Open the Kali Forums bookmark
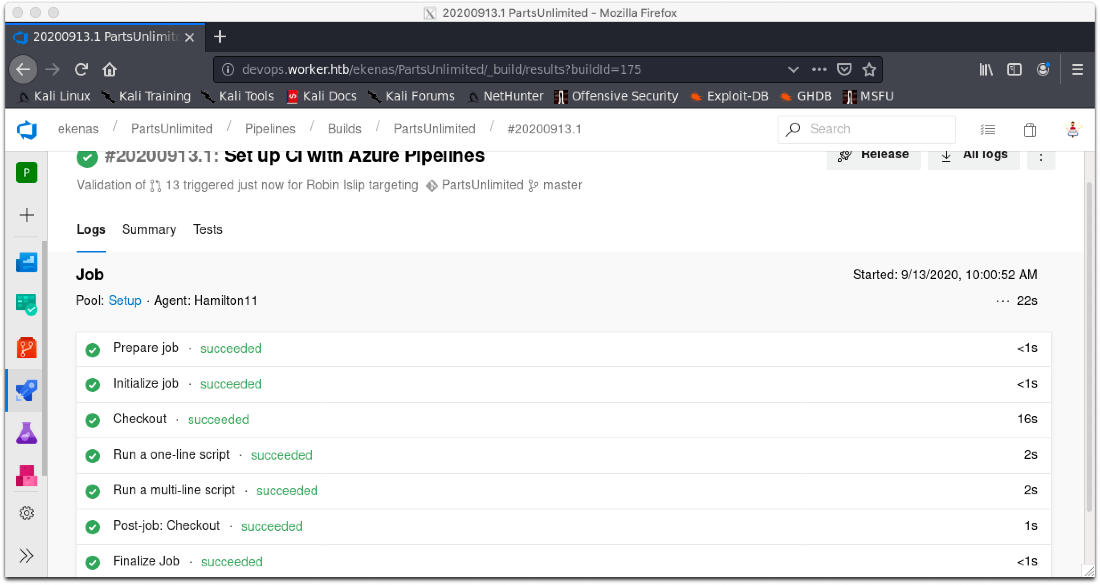Screen dimensions: 1100x585 point(411,96)
